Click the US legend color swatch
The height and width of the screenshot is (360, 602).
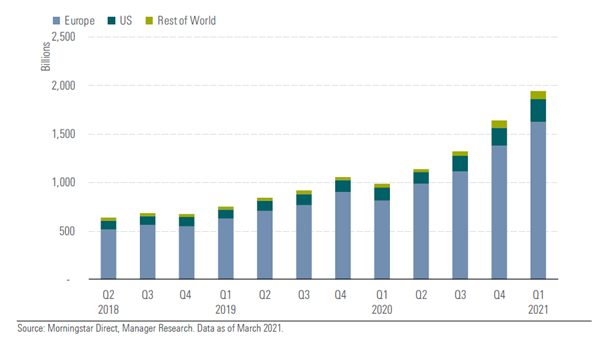pos(112,21)
